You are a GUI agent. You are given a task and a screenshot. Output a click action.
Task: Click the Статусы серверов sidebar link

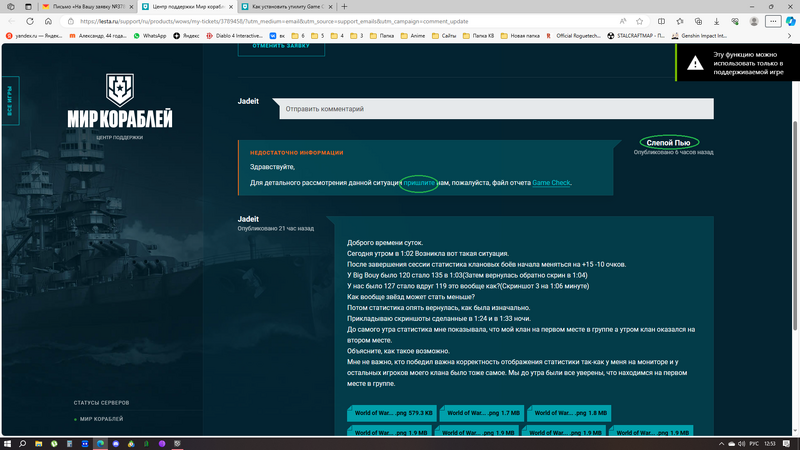[101, 402]
